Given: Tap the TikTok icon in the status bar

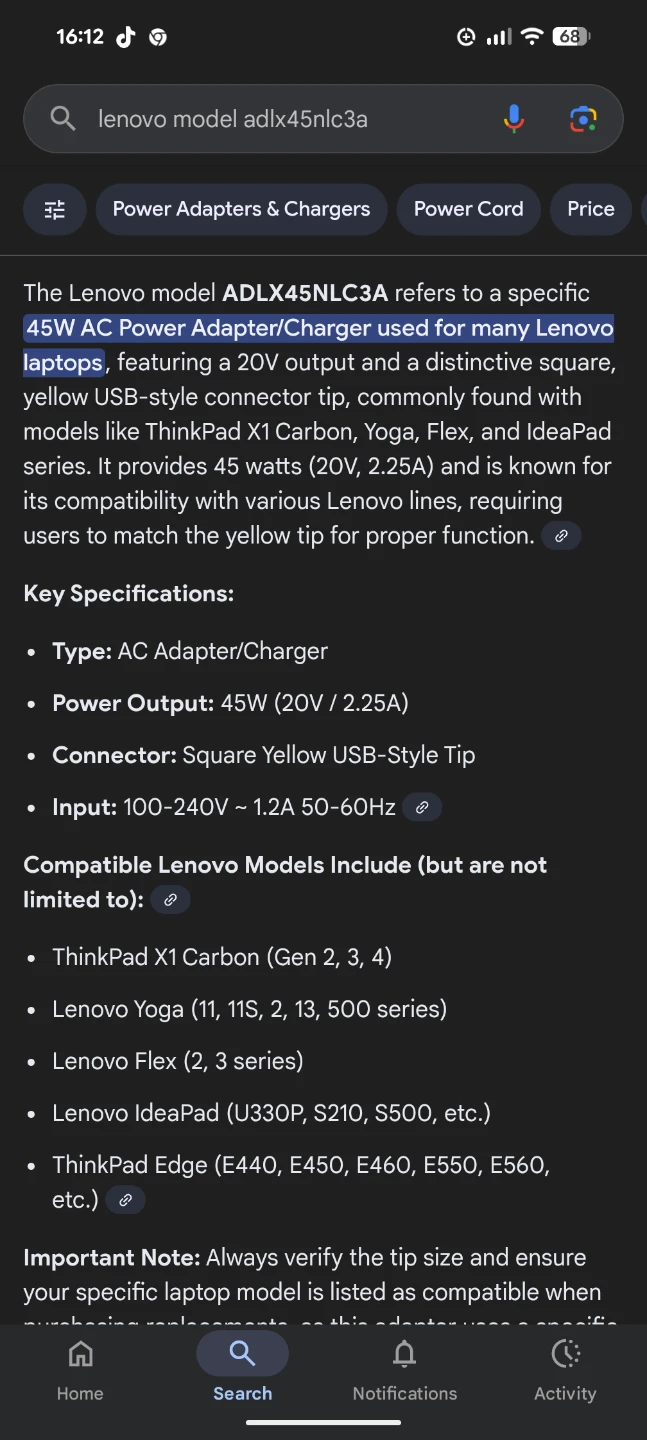Looking at the screenshot, I should pyautogui.click(x=125, y=37).
